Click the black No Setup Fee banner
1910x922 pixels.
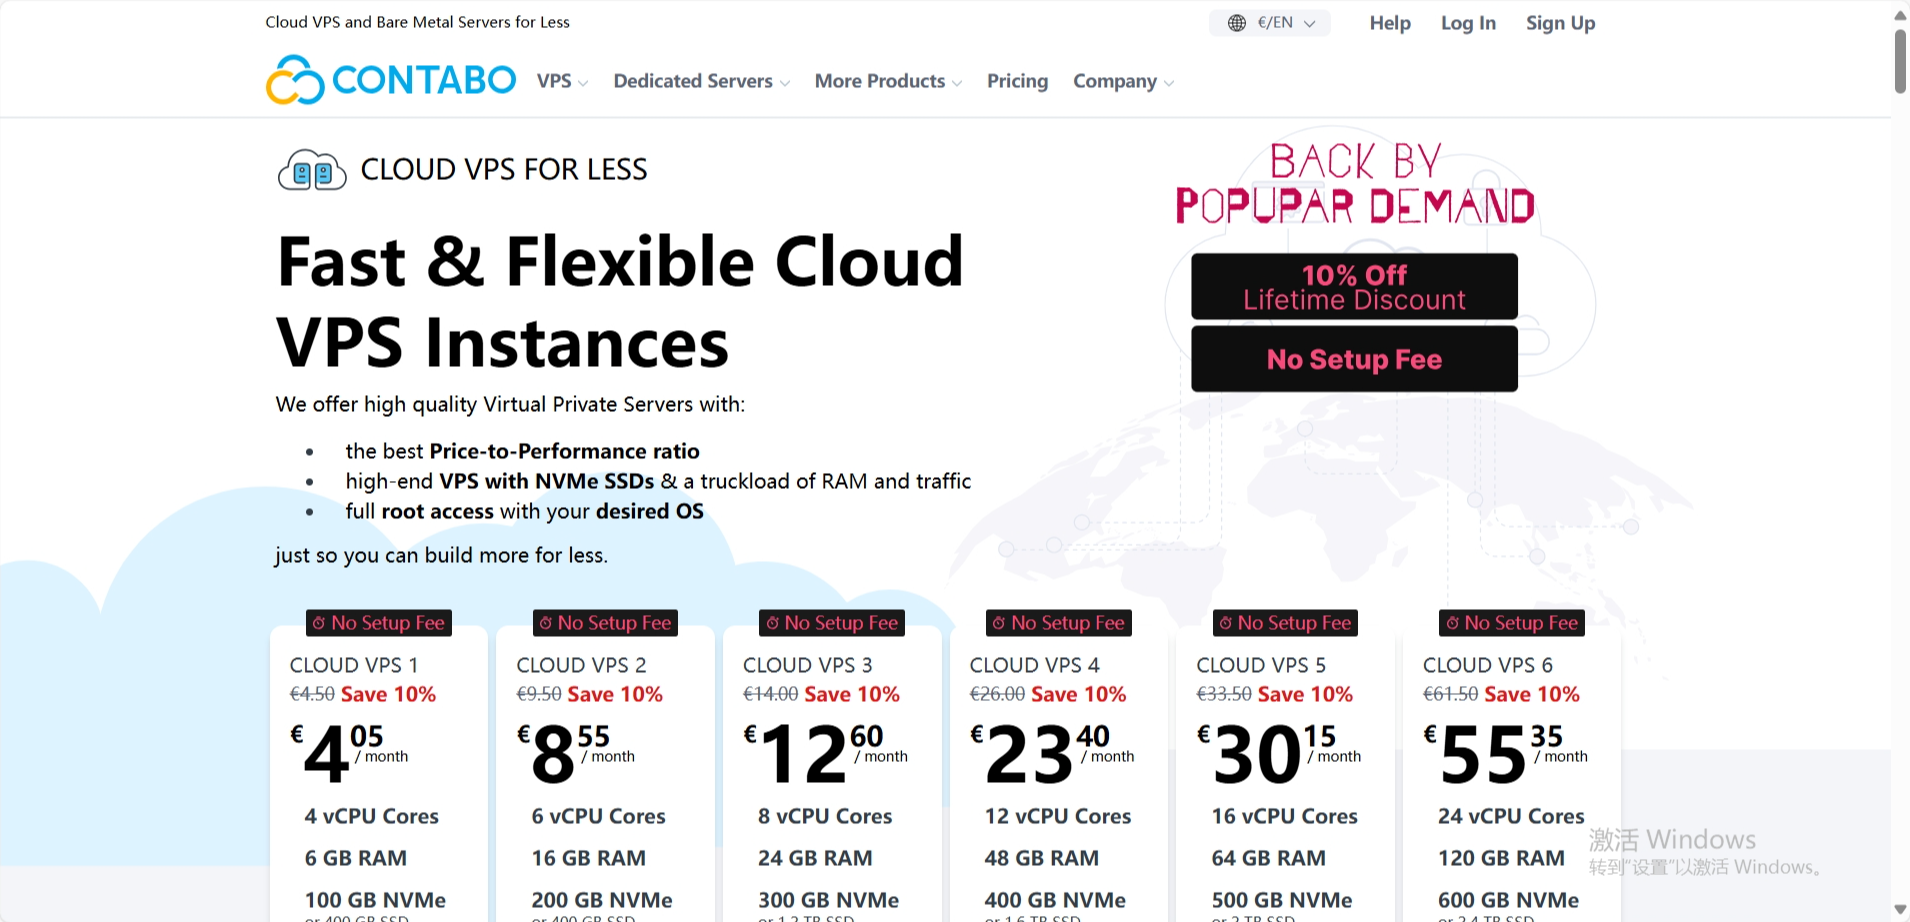point(1353,358)
